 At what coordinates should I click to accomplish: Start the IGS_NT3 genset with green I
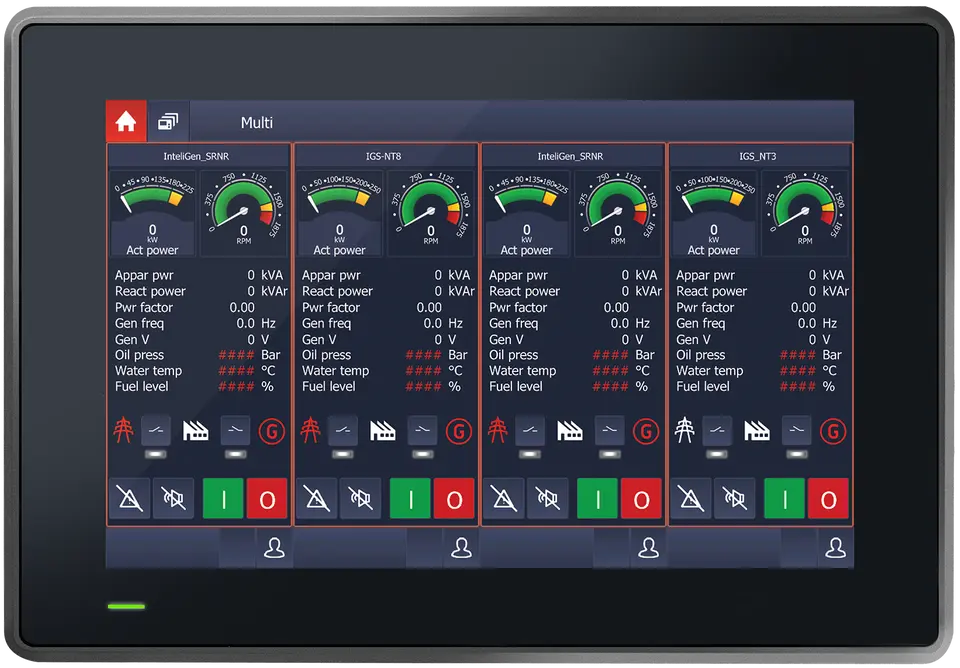coord(784,499)
